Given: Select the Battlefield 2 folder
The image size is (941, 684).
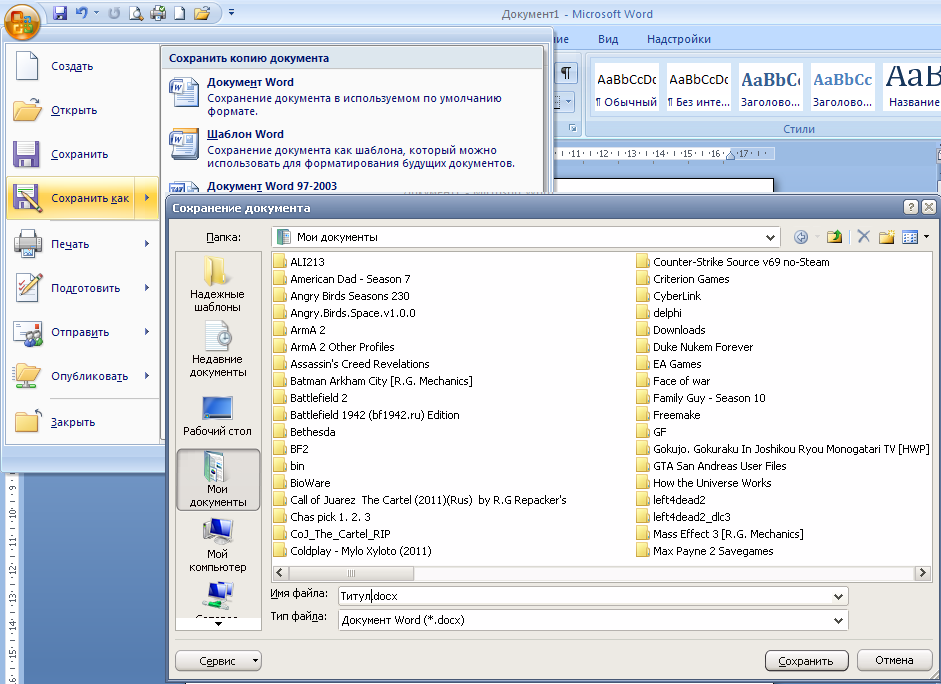Looking at the screenshot, I should tap(310, 398).
